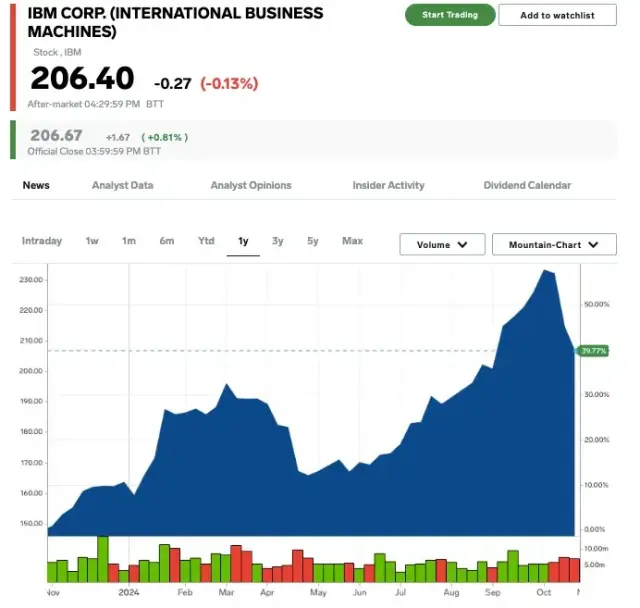Select the 1w chart range
Screen dimensions: 640x608
click(x=92, y=241)
